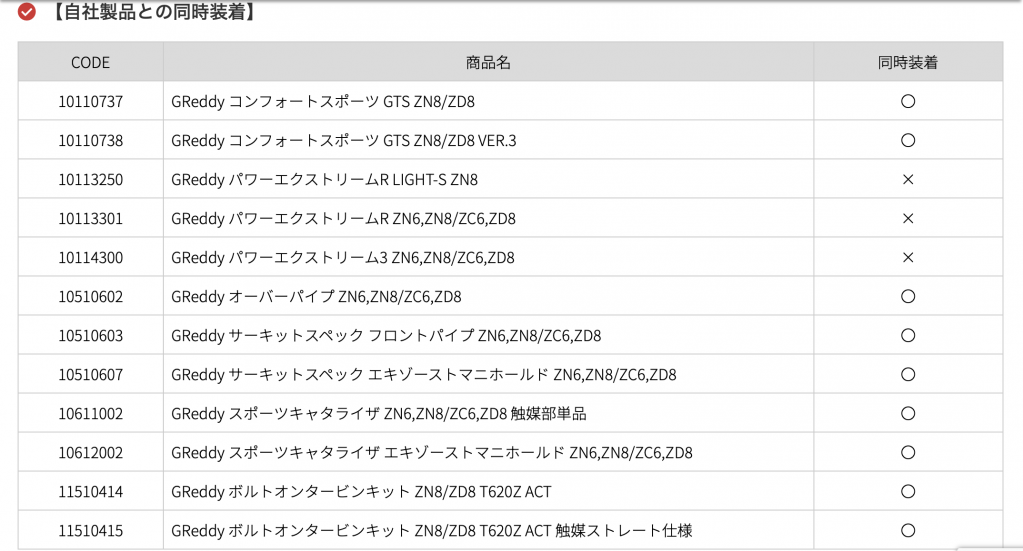Image resolution: width=1023 pixels, height=551 pixels.
Task: Click the 商品名 column header
Action: (x=488, y=62)
